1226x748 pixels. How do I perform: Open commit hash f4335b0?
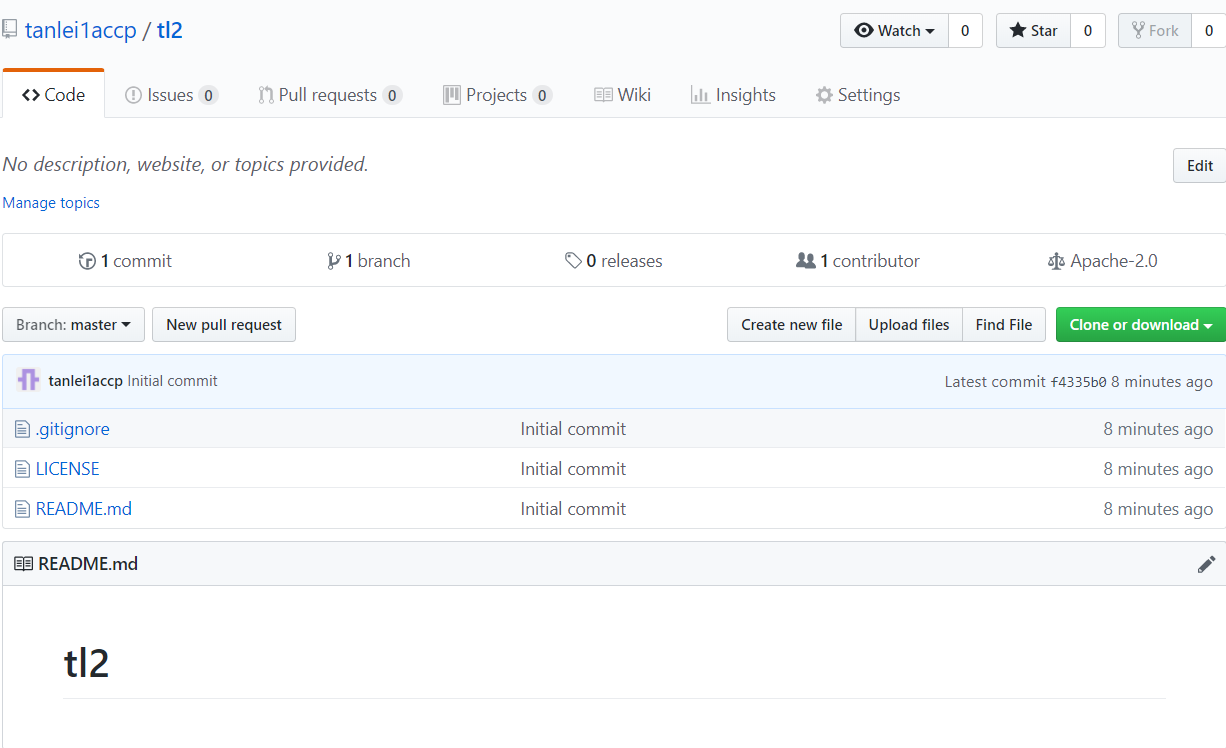click(1078, 382)
